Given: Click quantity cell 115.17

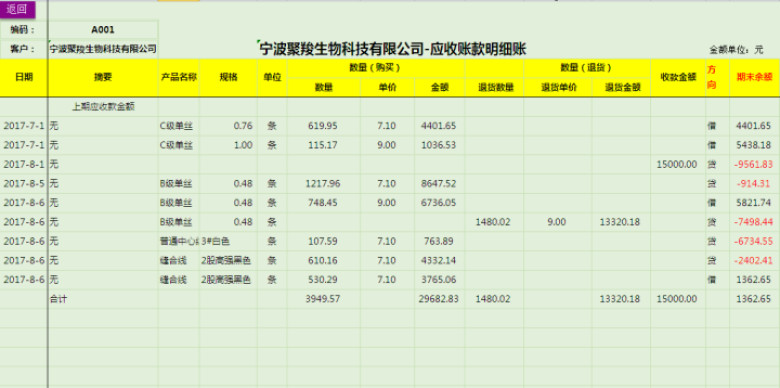Looking at the screenshot, I should (x=323, y=145).
